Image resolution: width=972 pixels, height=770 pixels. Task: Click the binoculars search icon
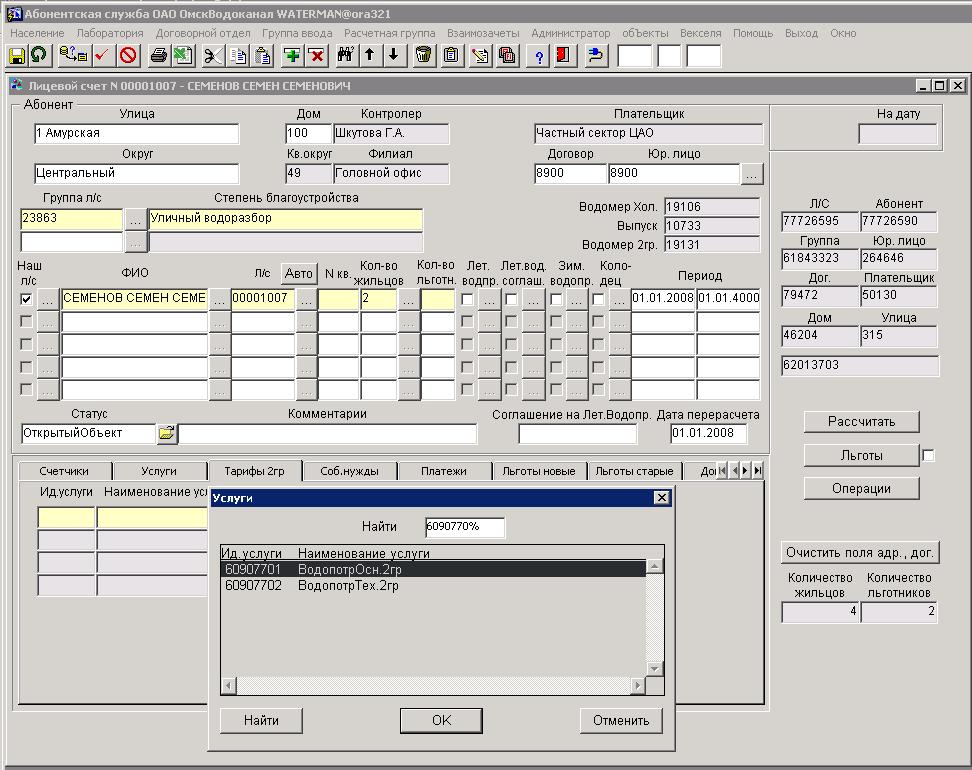point(346,55)
